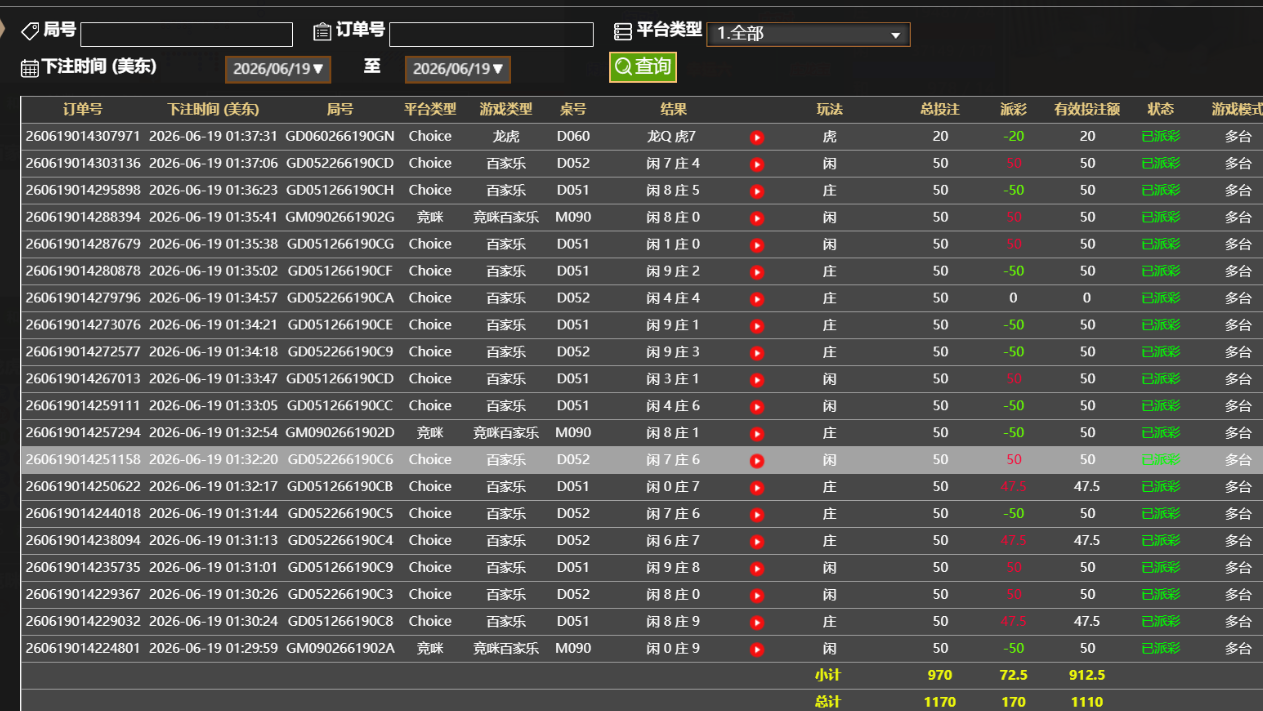Click bet time 2026-06-19 01:29:59
Screen dimensions: 1263x711
tap(213, 649)
